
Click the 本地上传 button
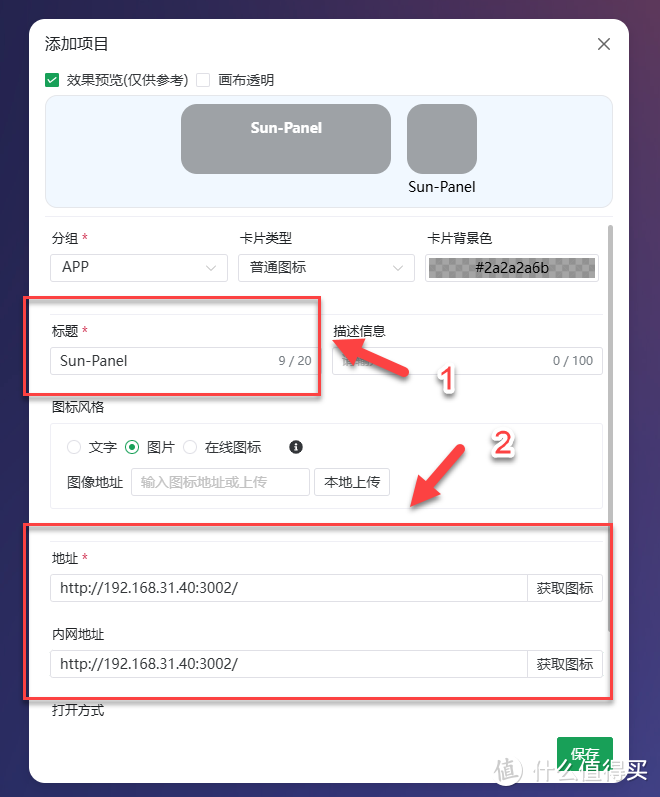coord(352,482)
